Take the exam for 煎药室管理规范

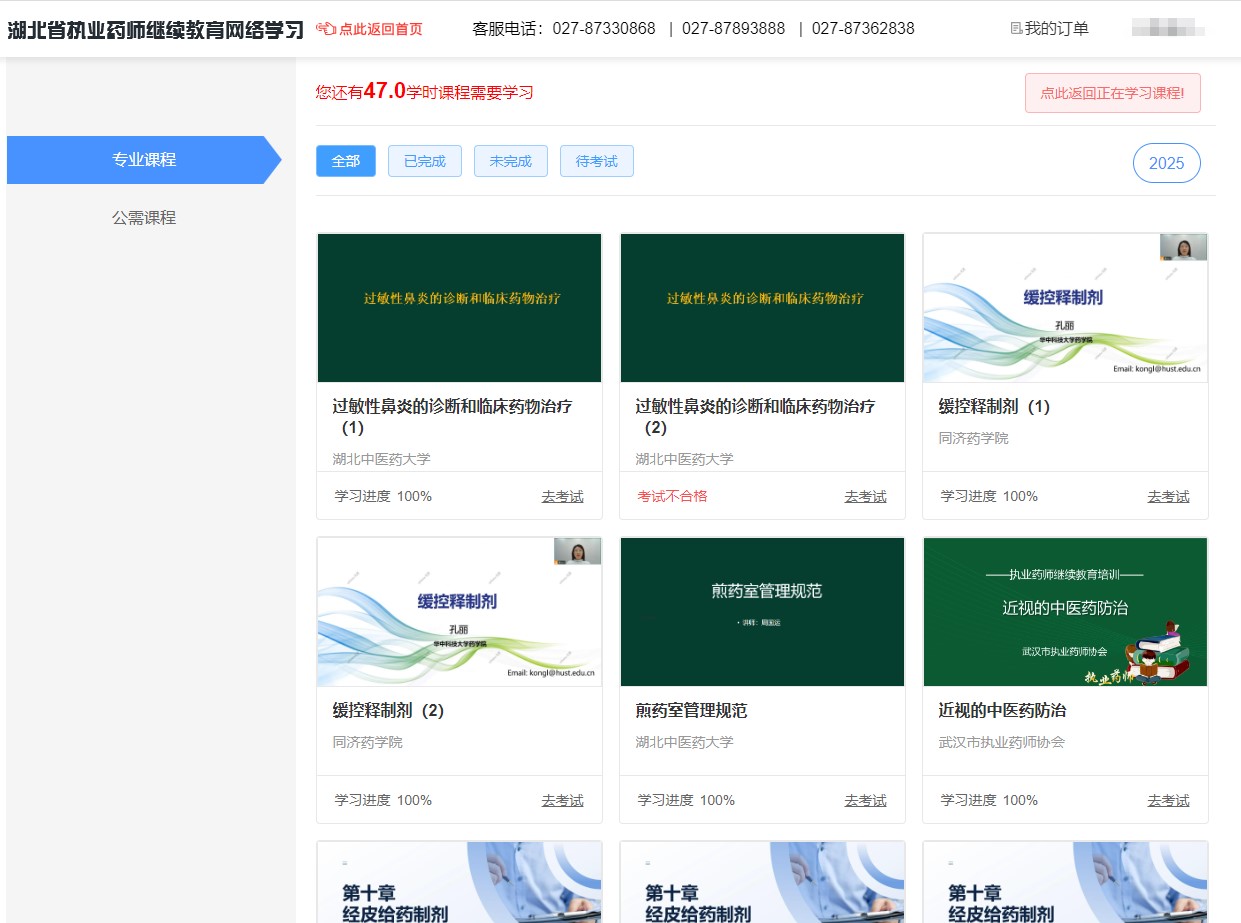[865, 800]
